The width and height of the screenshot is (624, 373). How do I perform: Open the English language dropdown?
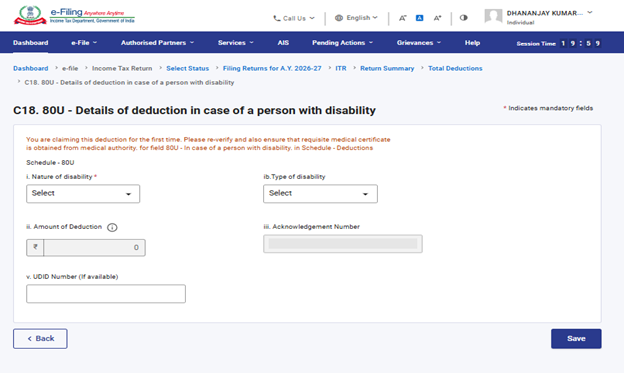pos(356,18)
